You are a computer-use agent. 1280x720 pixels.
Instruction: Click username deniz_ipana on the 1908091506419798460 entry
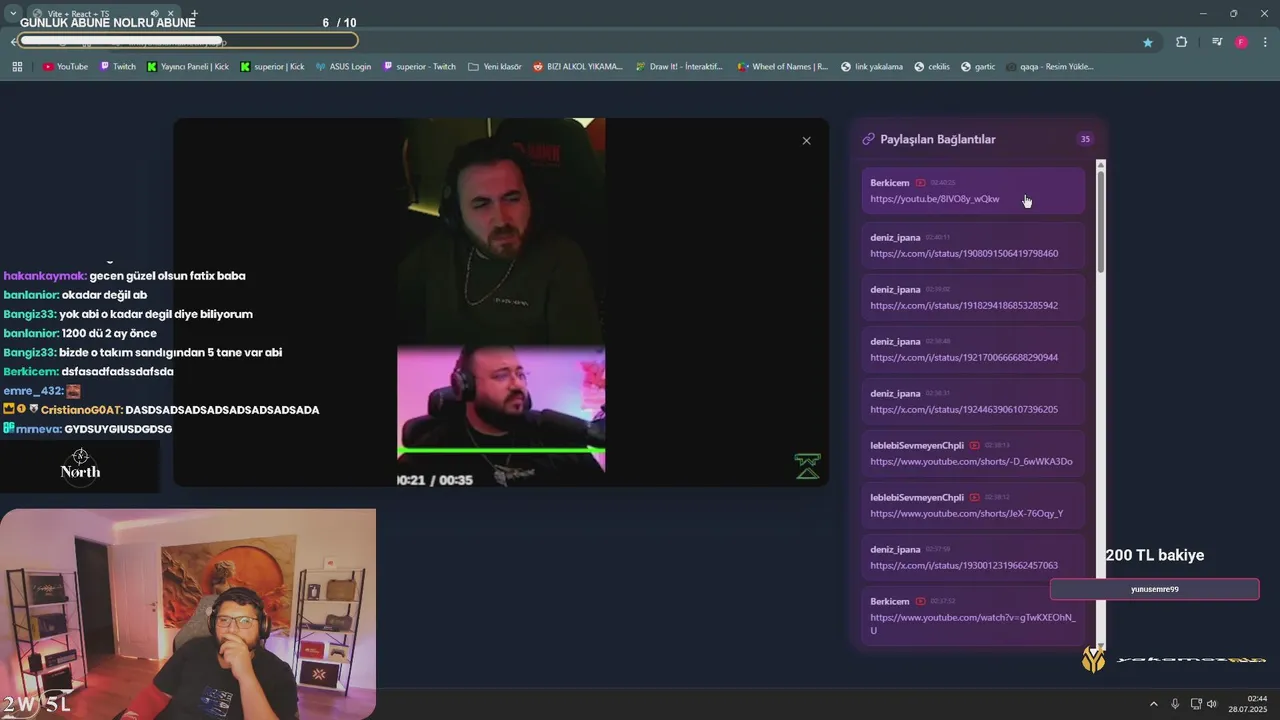[895, 237]
